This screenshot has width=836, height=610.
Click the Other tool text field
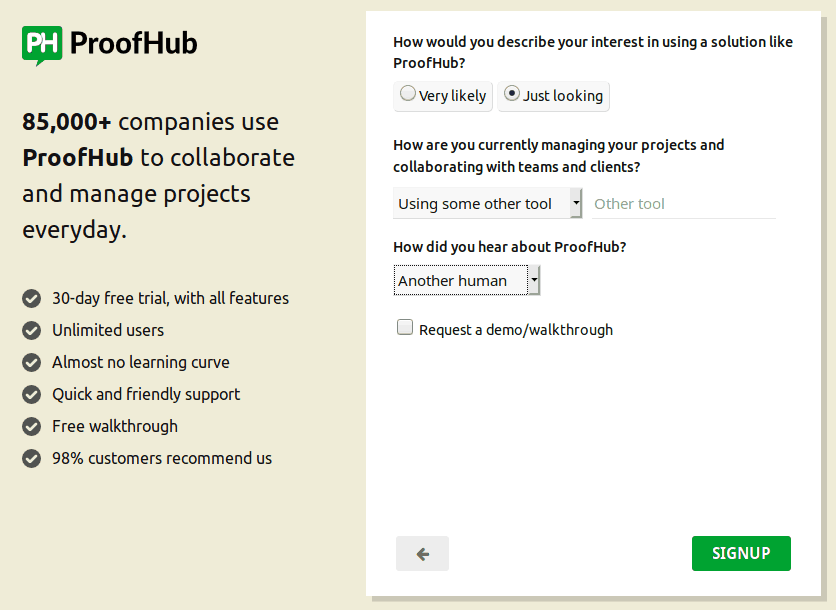tap(684, 204)
